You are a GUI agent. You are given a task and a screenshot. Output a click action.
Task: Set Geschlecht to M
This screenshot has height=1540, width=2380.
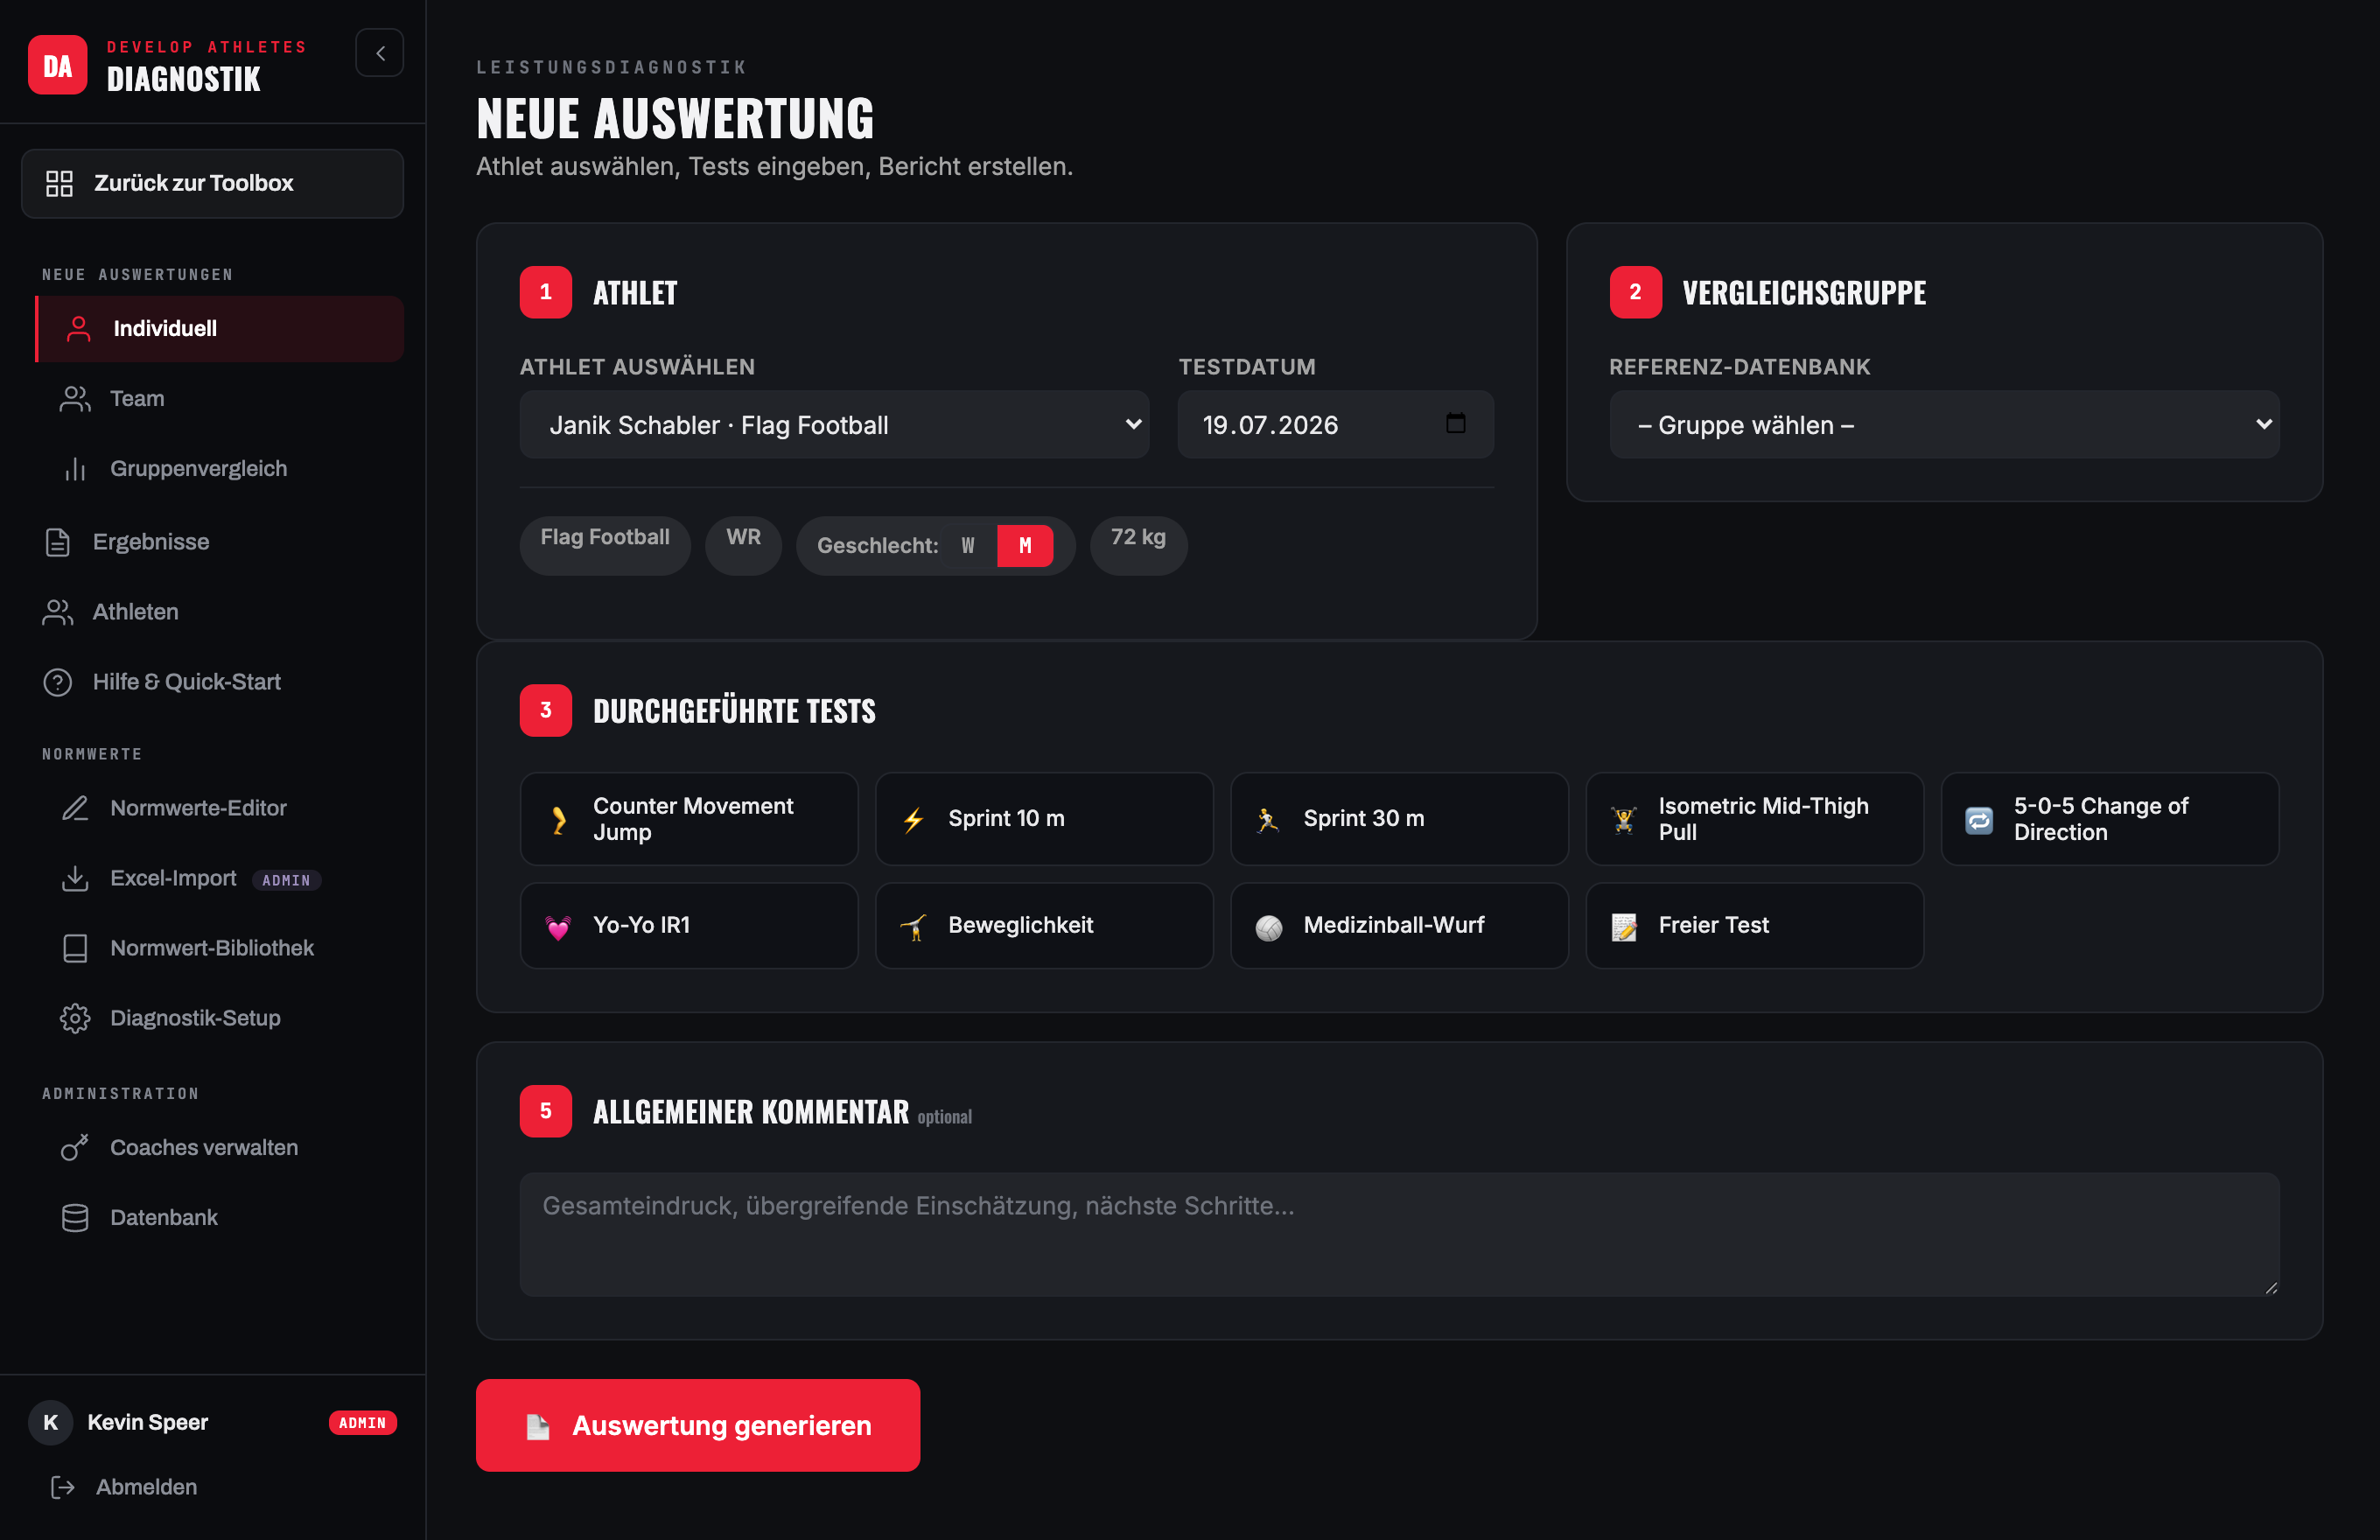[x=1025, y=545]
